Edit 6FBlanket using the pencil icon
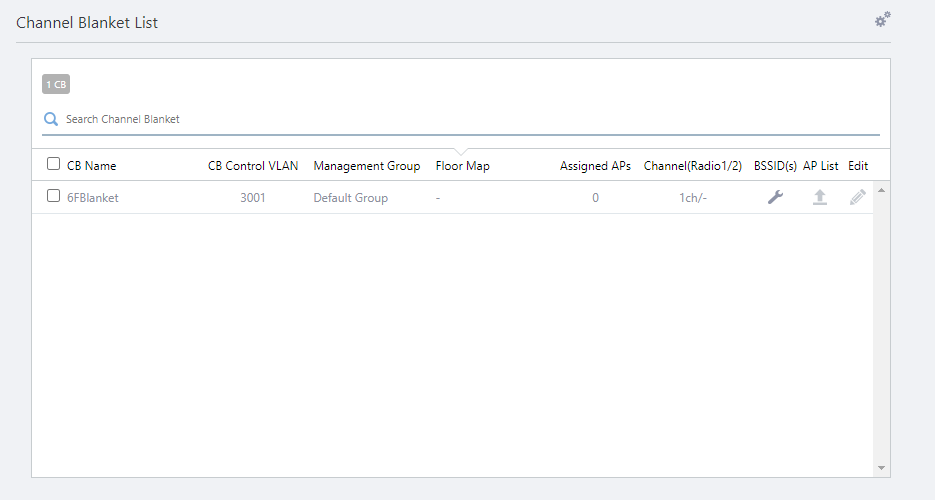Screen dimensions: 935x500 pyautogui.click(x=857, y=198)
